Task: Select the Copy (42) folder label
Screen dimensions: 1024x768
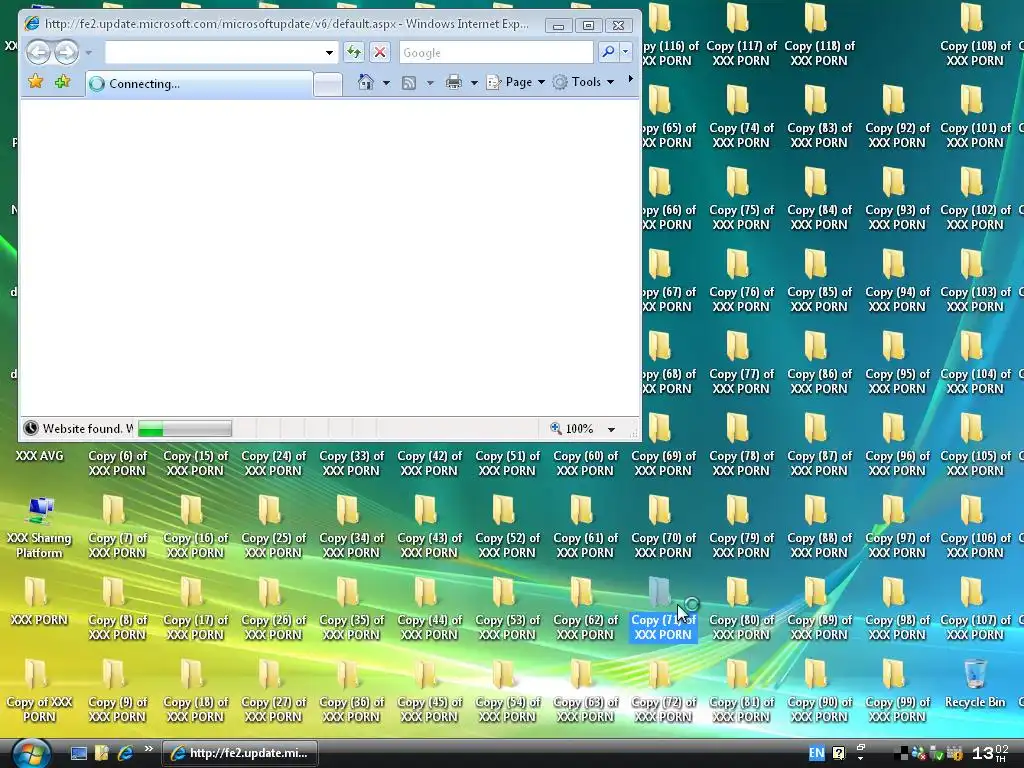Action: [430, 463]
